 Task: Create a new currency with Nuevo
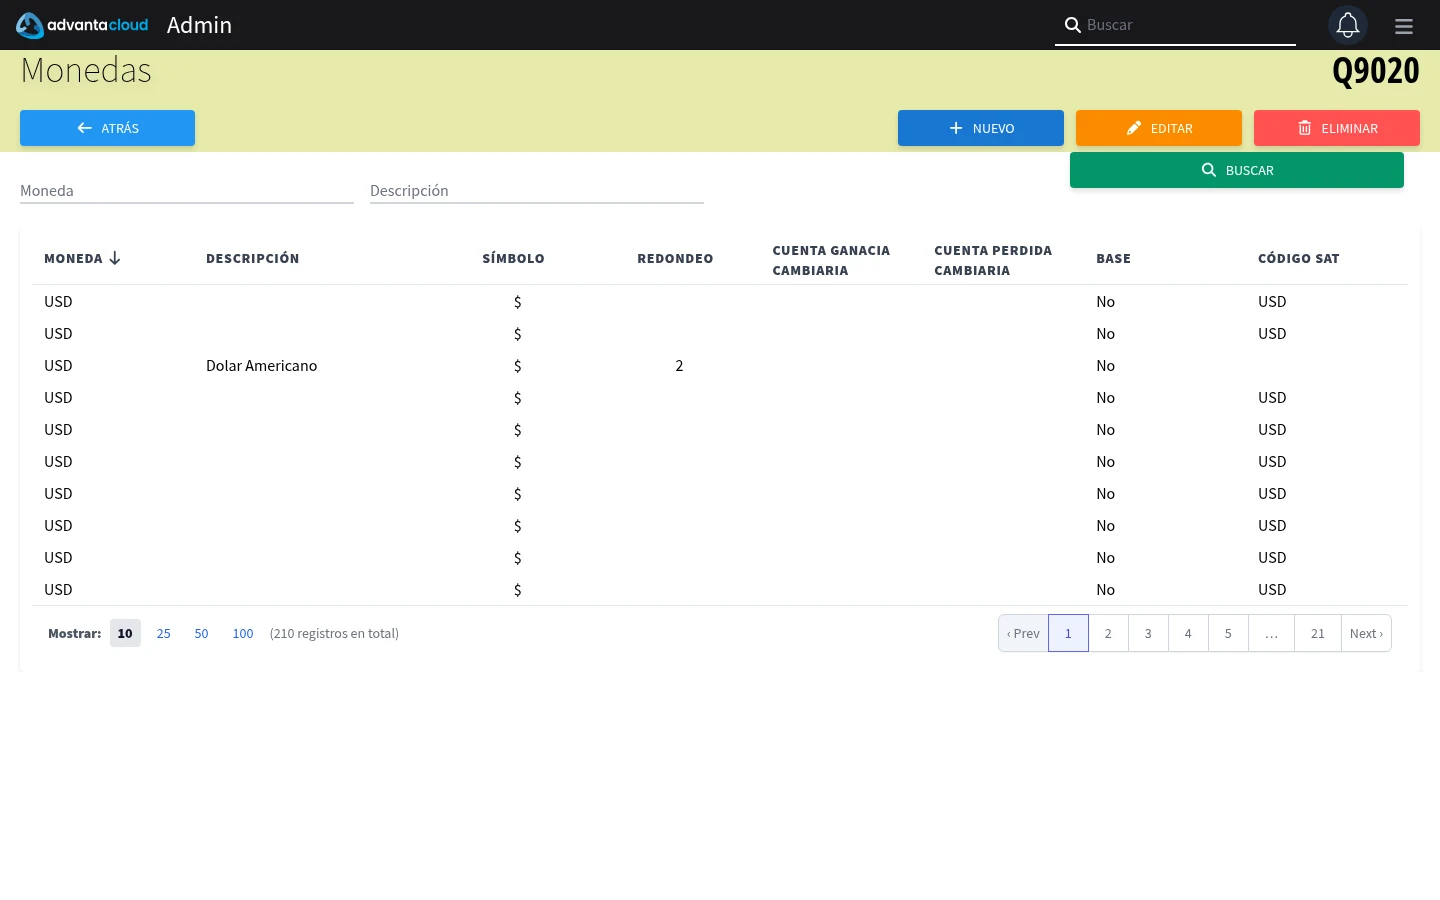pos(981,128)
